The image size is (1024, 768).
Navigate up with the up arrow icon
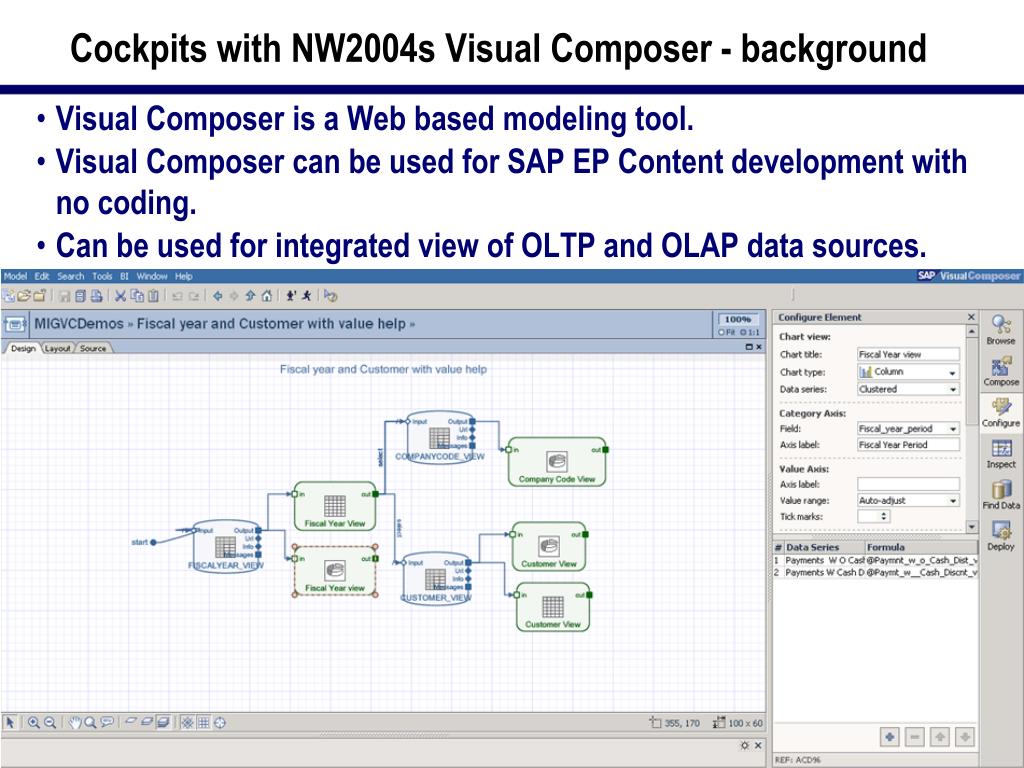pyautogui.click(x=250, y=296)
